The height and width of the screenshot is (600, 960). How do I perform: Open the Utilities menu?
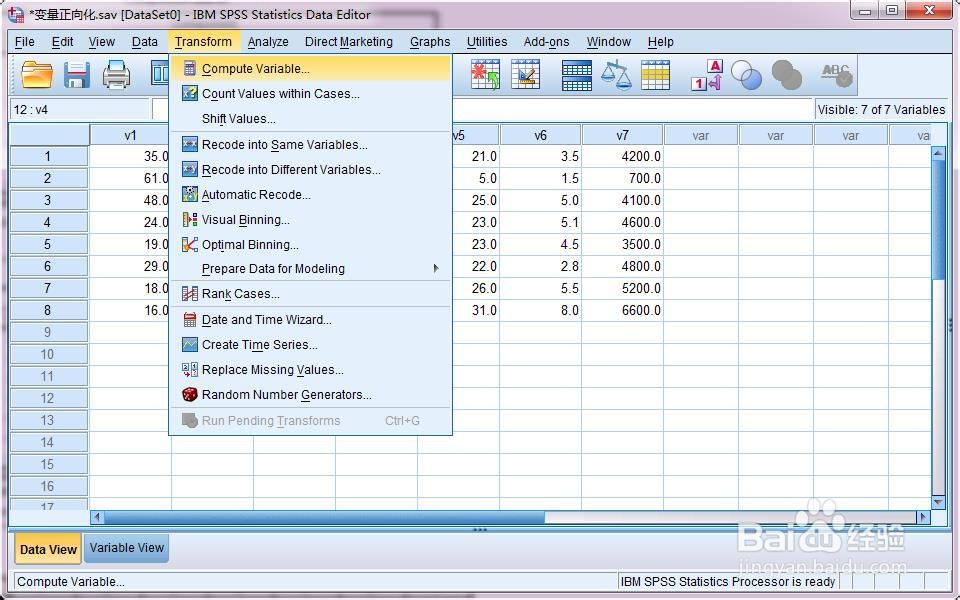click(487, 42)
